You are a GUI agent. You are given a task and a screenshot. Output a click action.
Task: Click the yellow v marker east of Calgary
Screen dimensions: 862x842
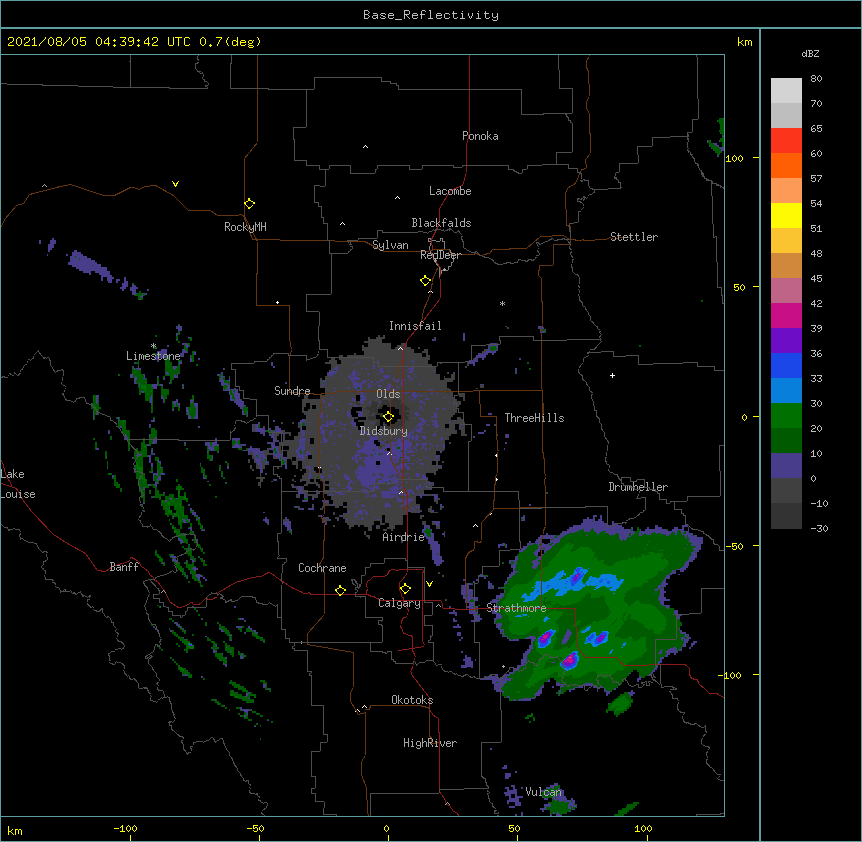(x=429, y=584)
